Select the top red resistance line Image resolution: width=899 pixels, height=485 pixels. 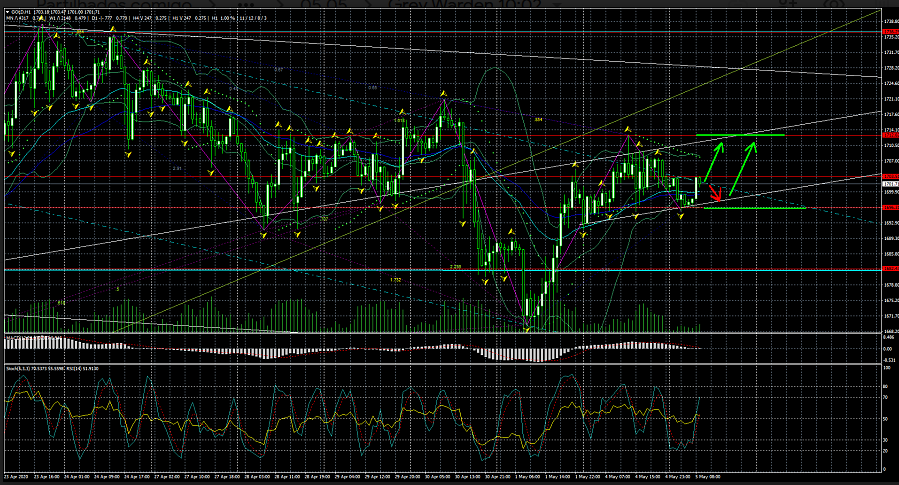coord(400,32)
